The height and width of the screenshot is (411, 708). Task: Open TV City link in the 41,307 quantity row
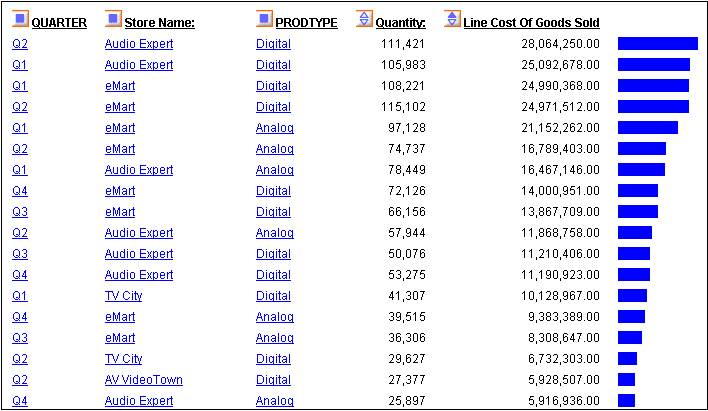click(x=123, y=296)
